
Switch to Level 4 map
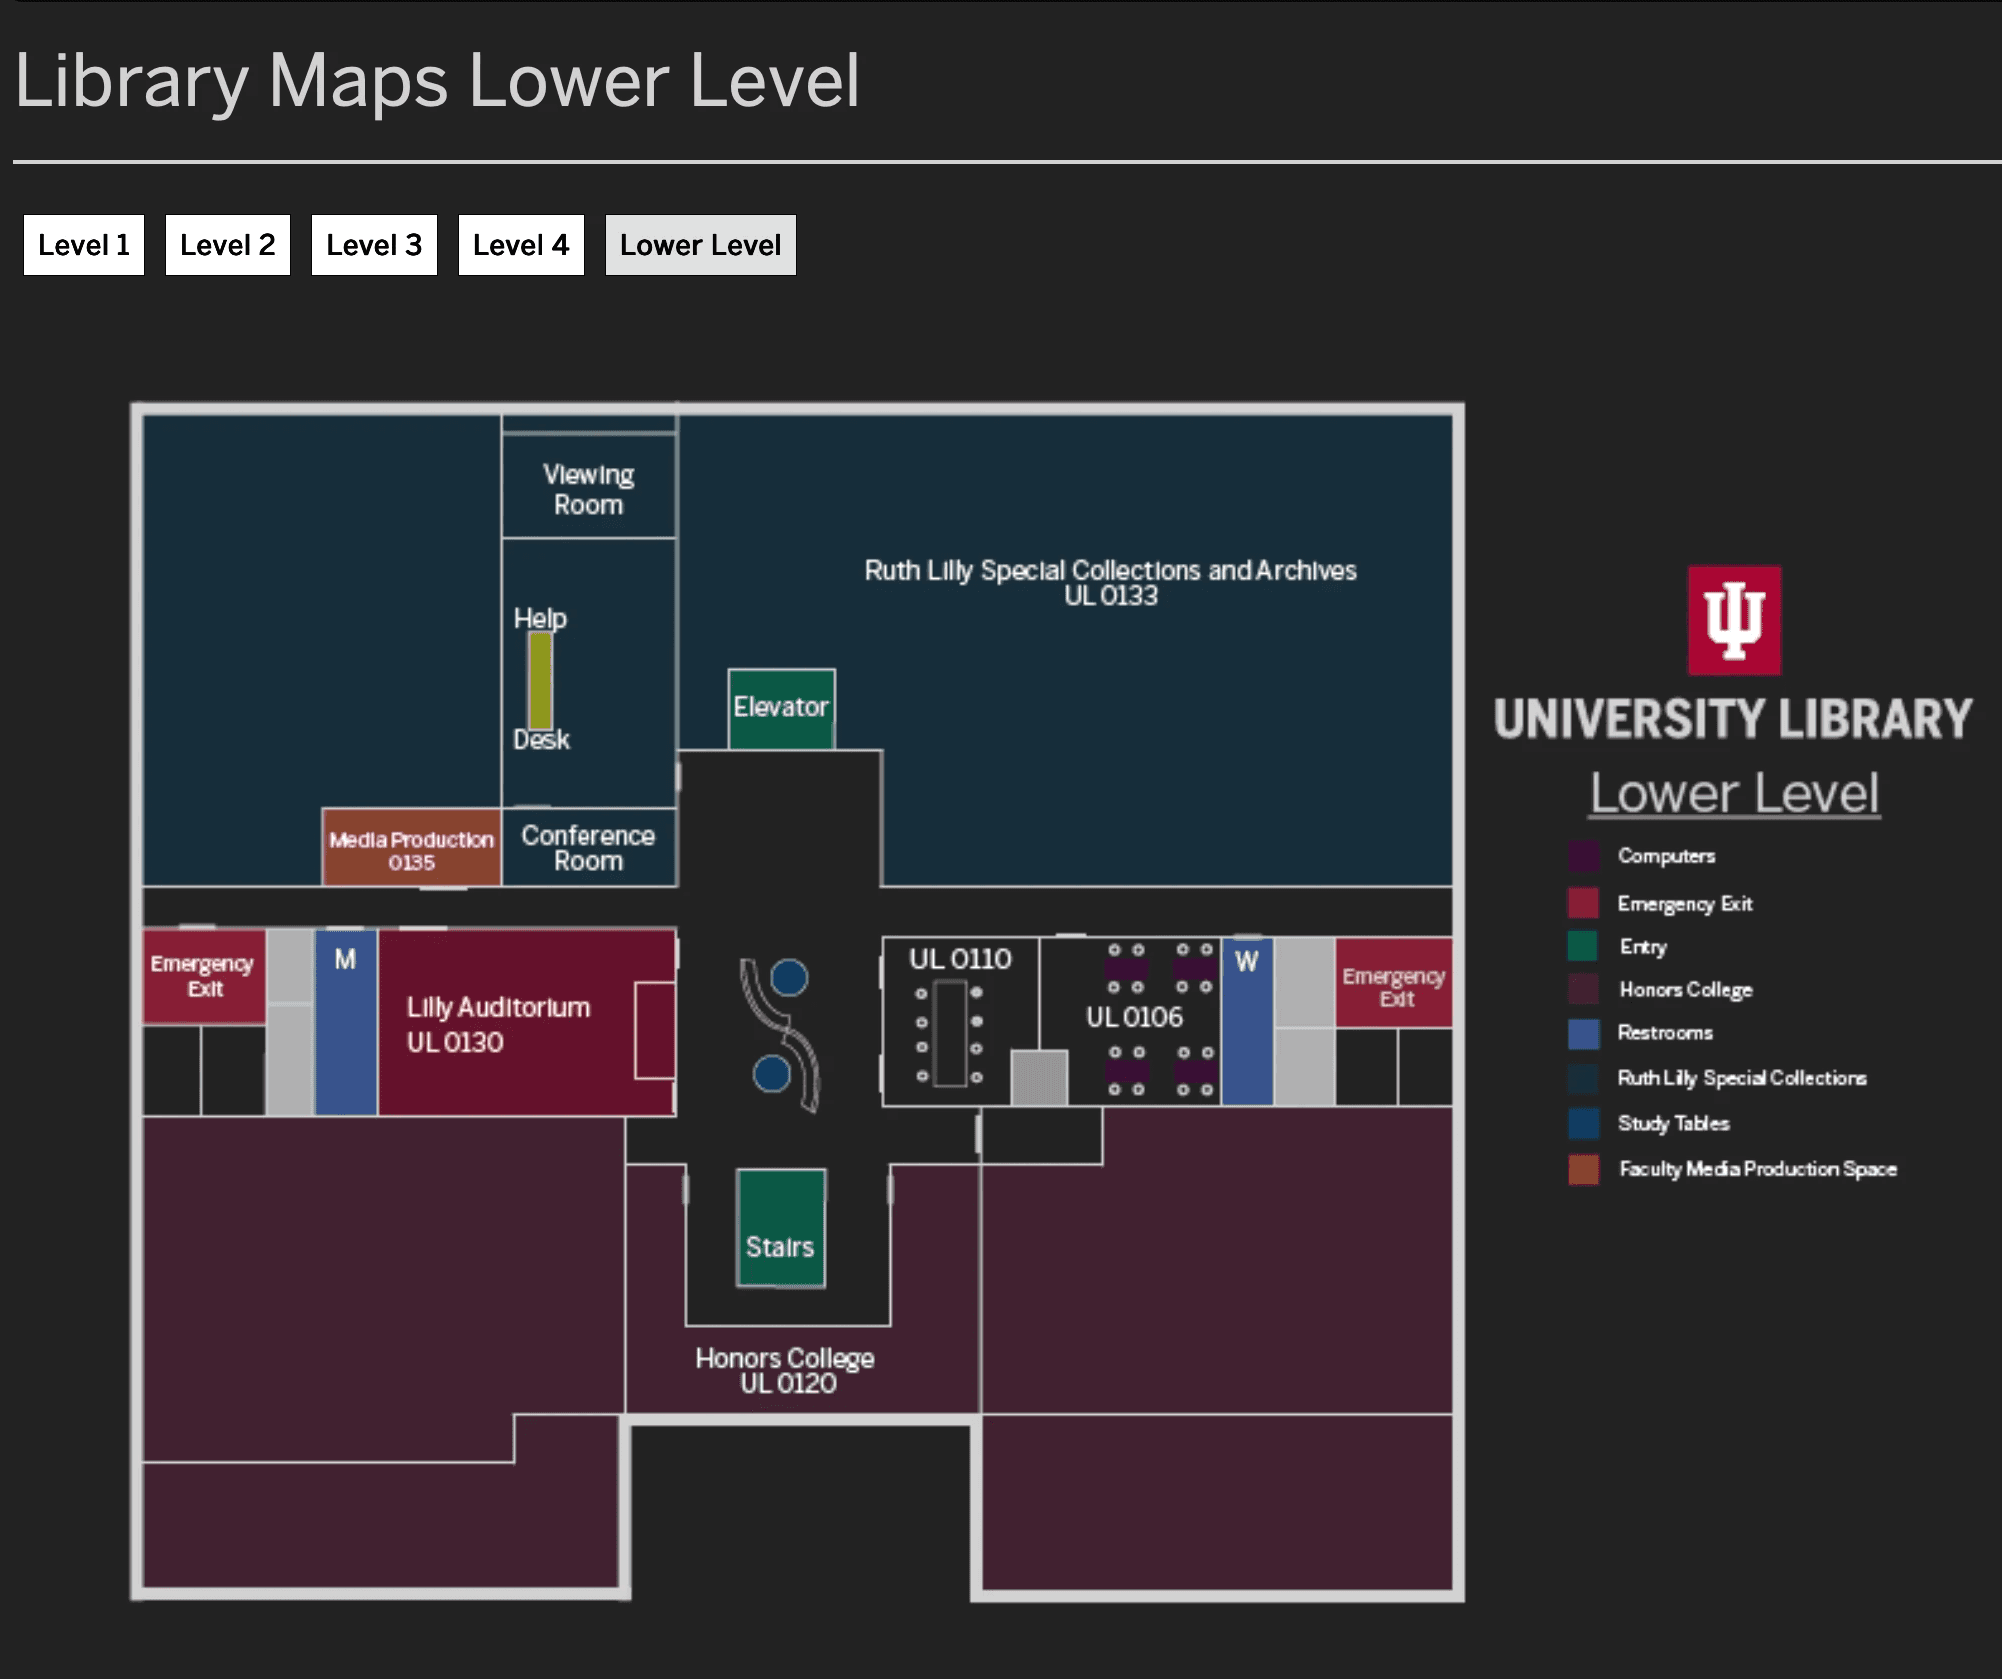[x=520, y=245]
